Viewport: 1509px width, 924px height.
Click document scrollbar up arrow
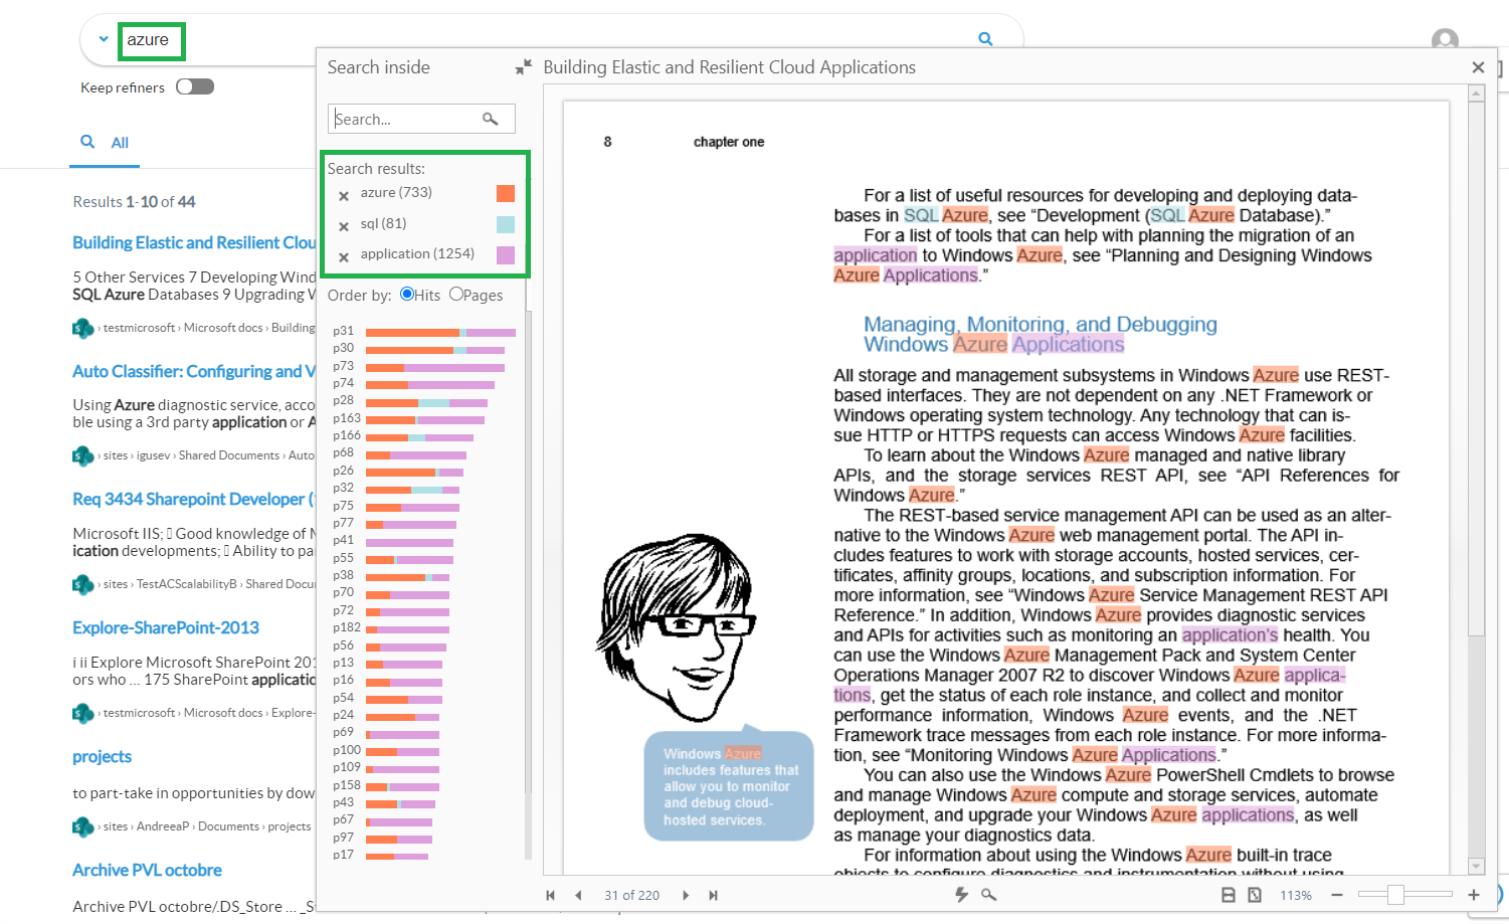pos(1476,93)
